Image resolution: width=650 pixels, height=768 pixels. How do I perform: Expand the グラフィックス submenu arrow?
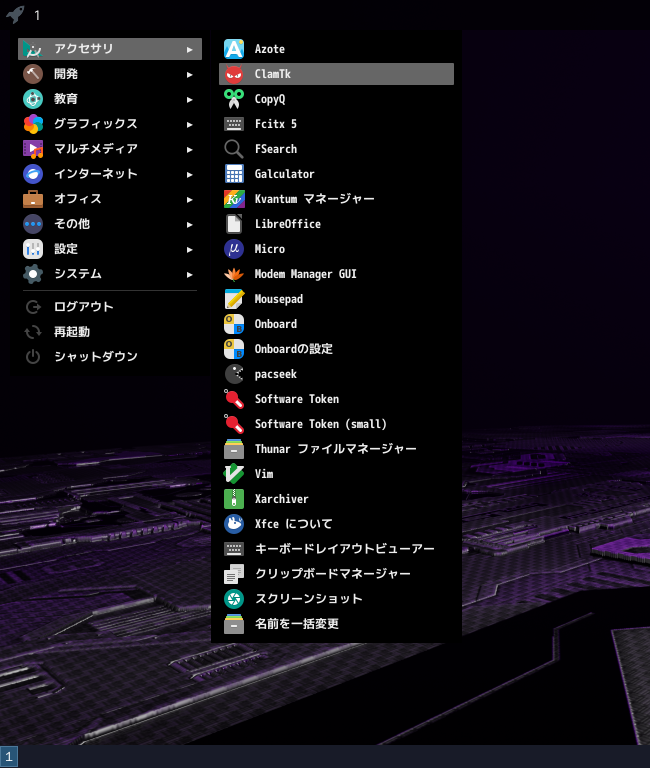tap(190, 124)
